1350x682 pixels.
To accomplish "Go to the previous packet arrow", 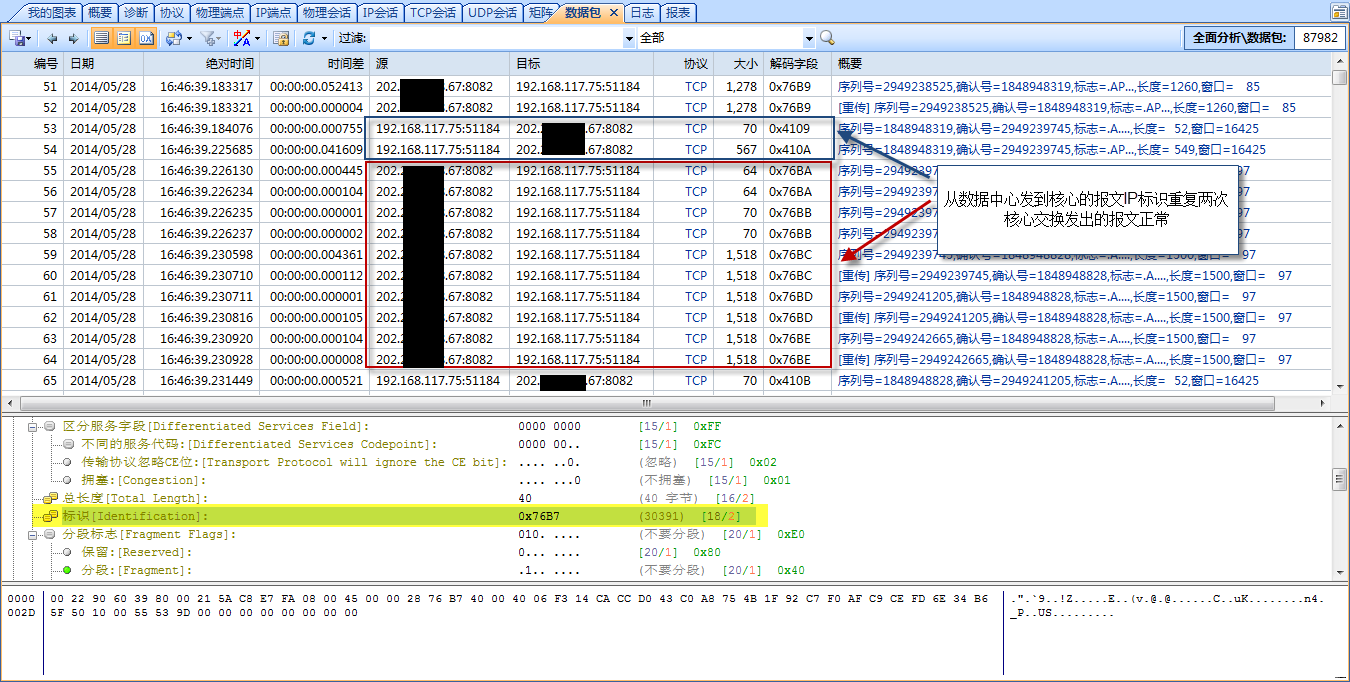I will tap(52, 38).
